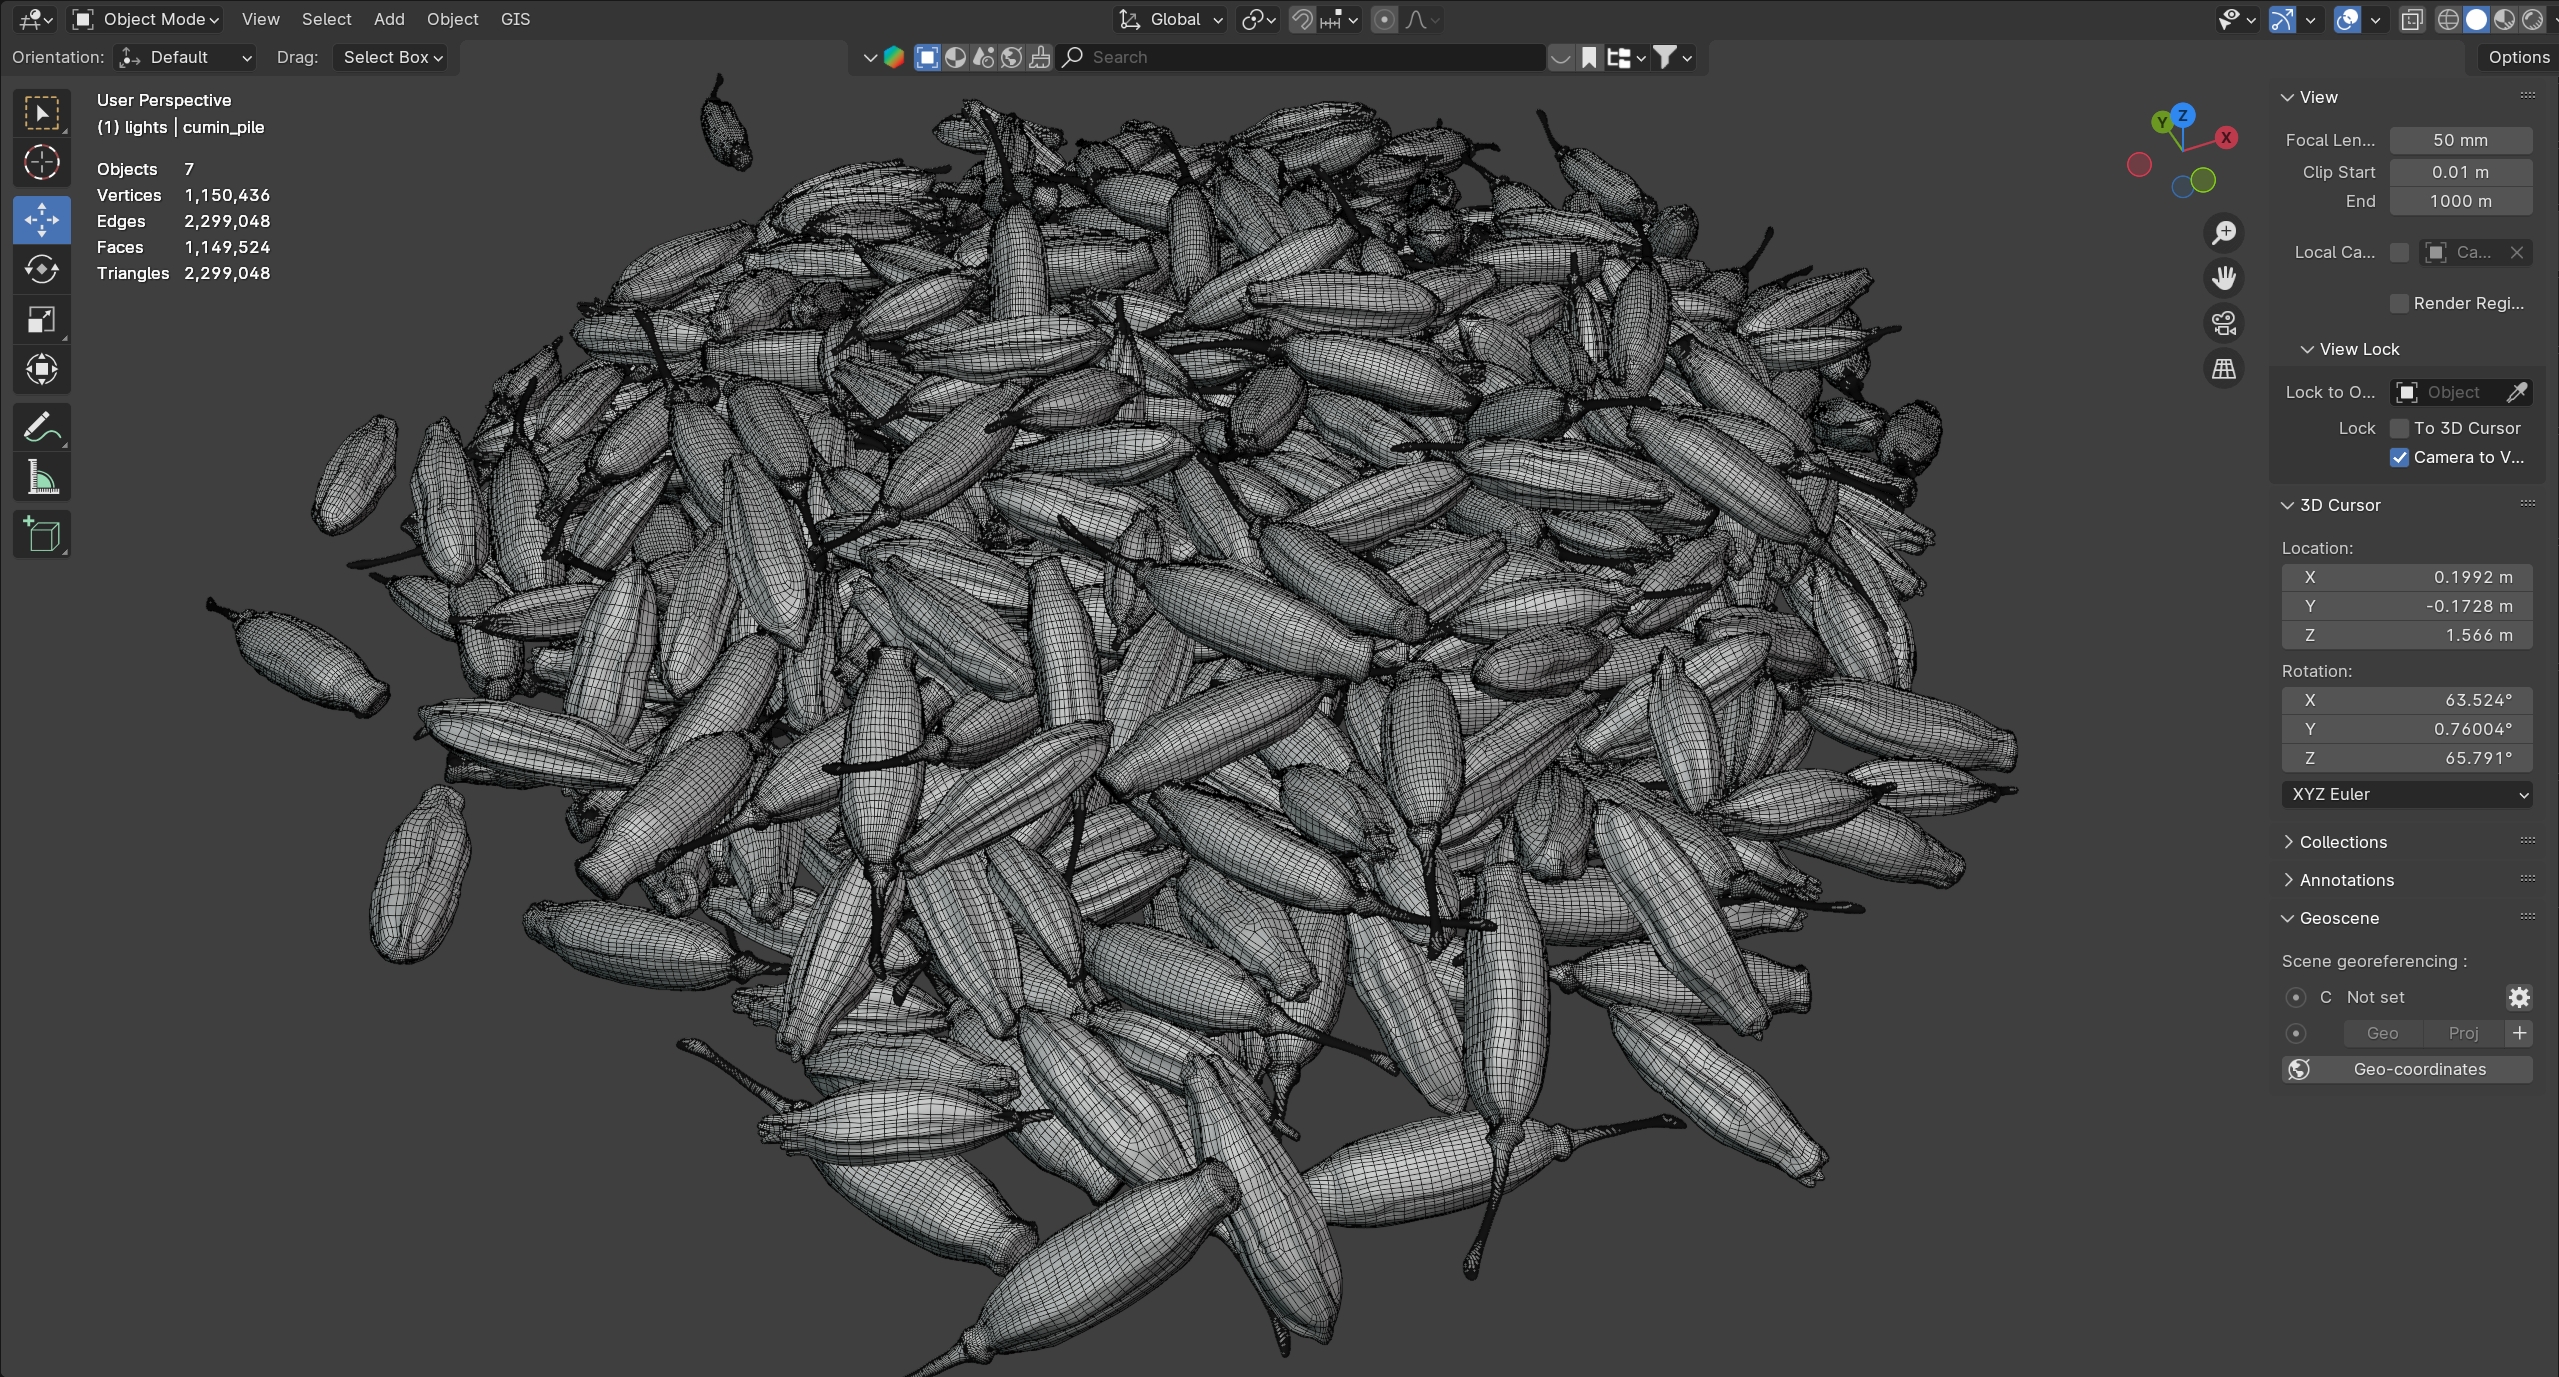Activate the Annotate tool
The image size is (2559, 1377).
[41, 428]
